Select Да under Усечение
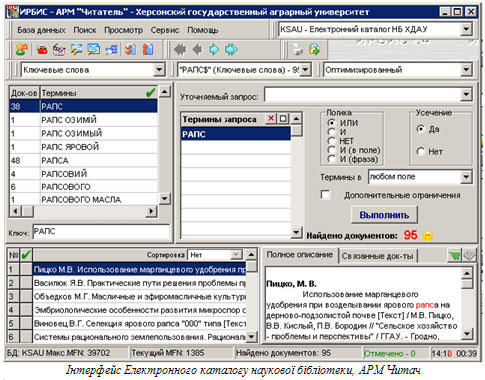The height and width of the screenshot is (380, 485). [421, 129]
